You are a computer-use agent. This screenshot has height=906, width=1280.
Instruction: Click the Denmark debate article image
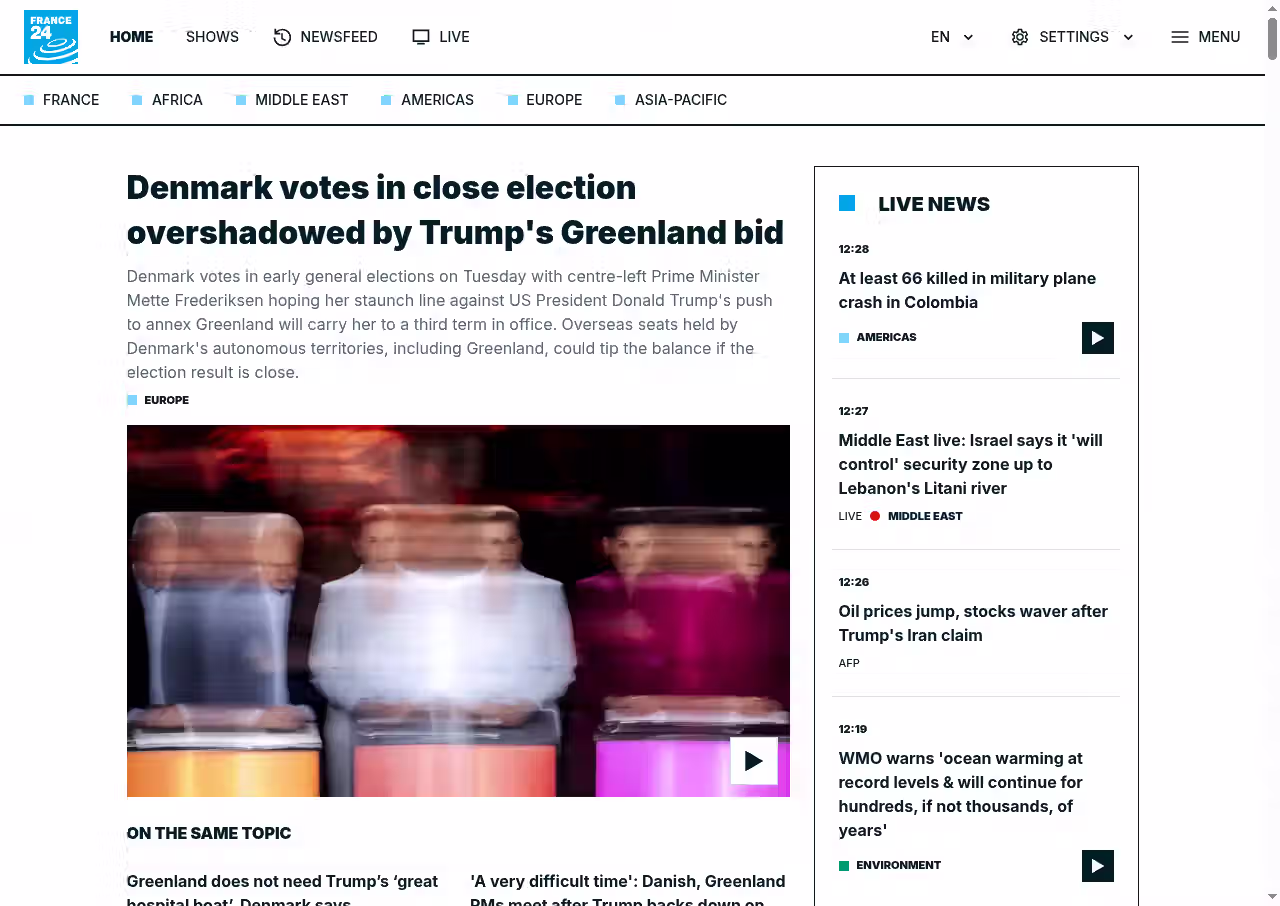[458, 611]
